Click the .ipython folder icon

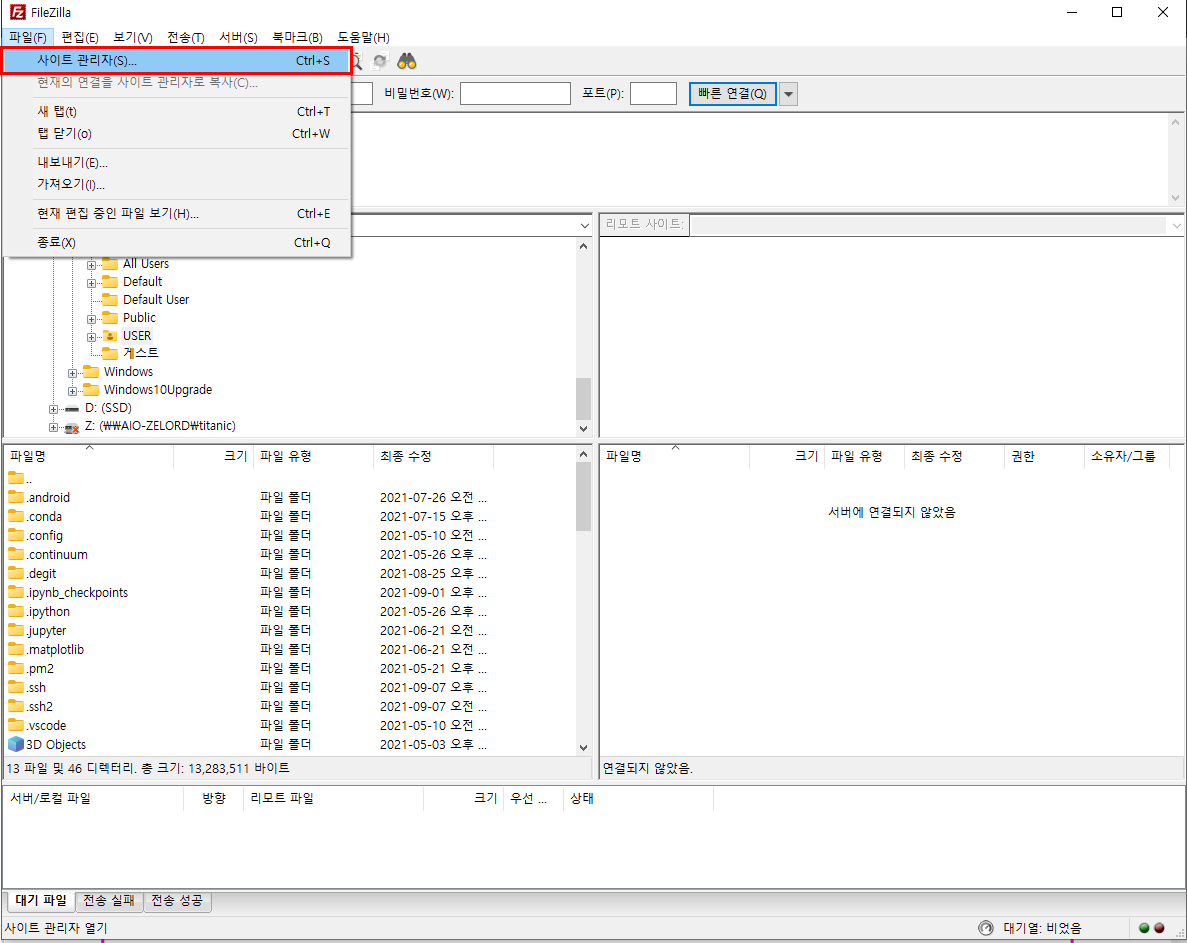click(x=16, y=610)
